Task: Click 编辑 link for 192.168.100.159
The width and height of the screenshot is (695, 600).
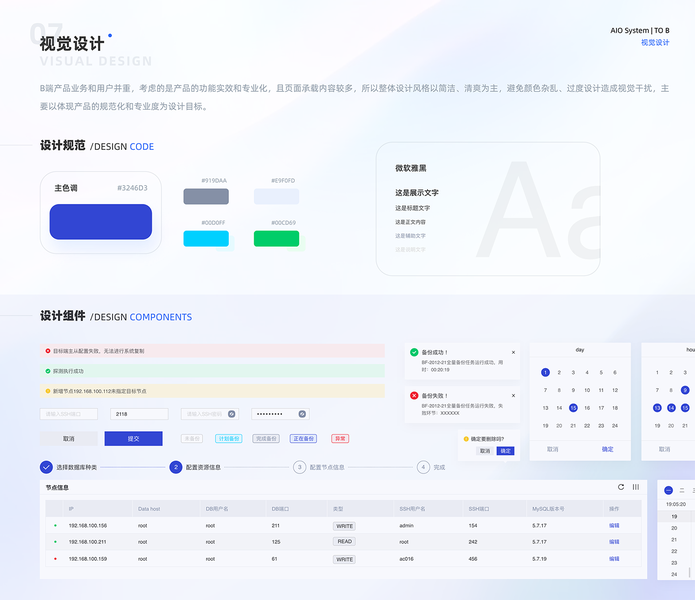Action: [x=614, y=559]
